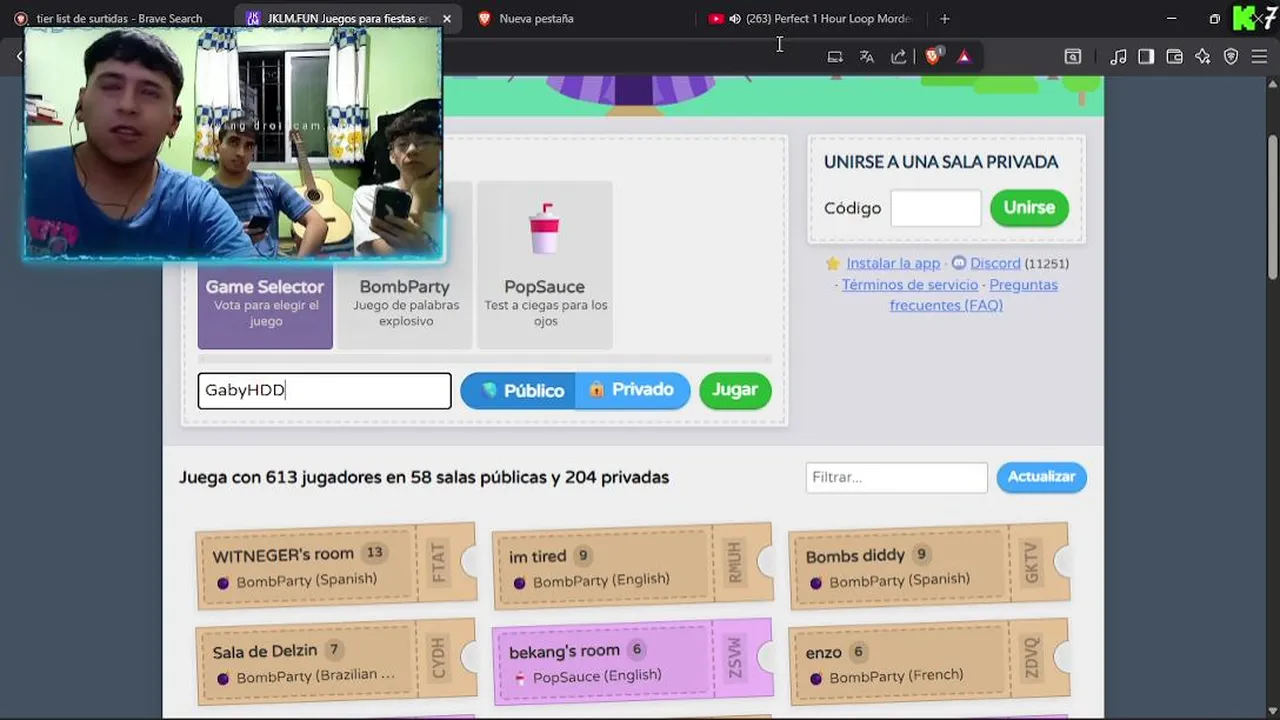The width and height of the screenshot is (1280, 720).
Task: Open Brave VPN shield icon
Action: pos(1231,57)
